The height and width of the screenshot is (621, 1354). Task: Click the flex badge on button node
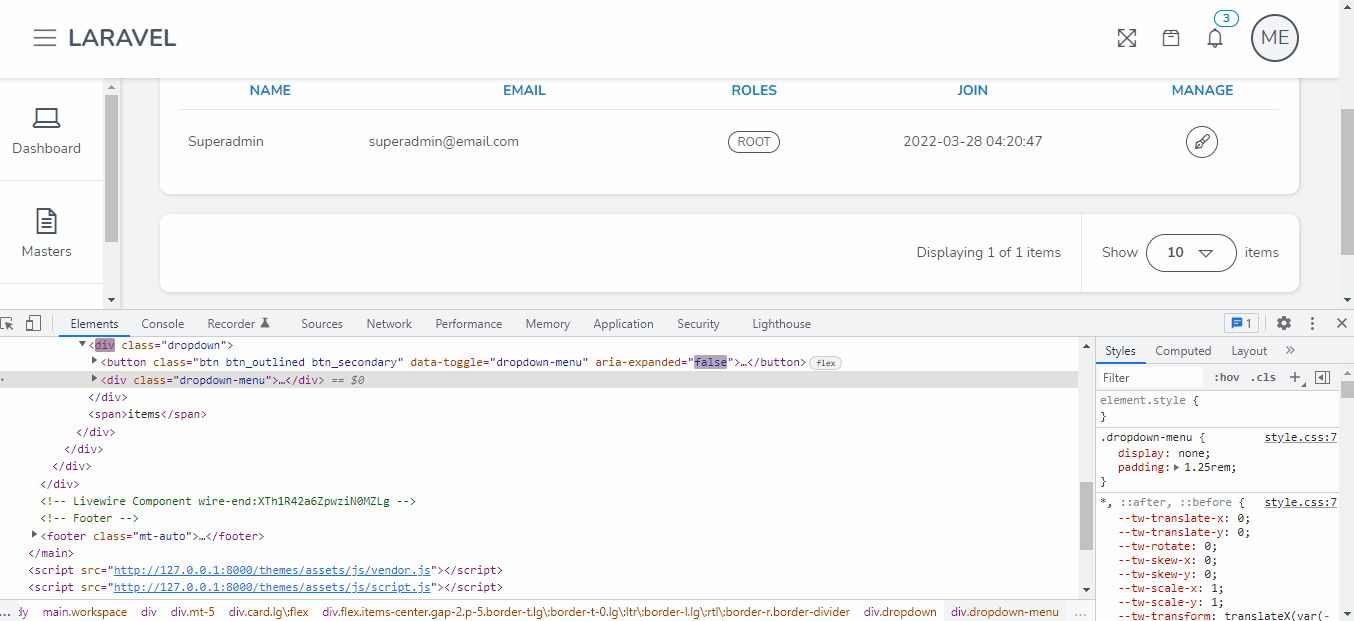[825, 362]
